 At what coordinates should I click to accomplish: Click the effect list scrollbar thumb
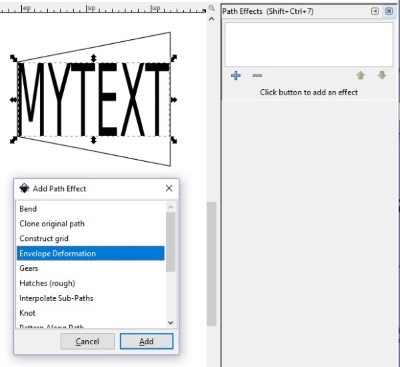(x=171, y=242)
